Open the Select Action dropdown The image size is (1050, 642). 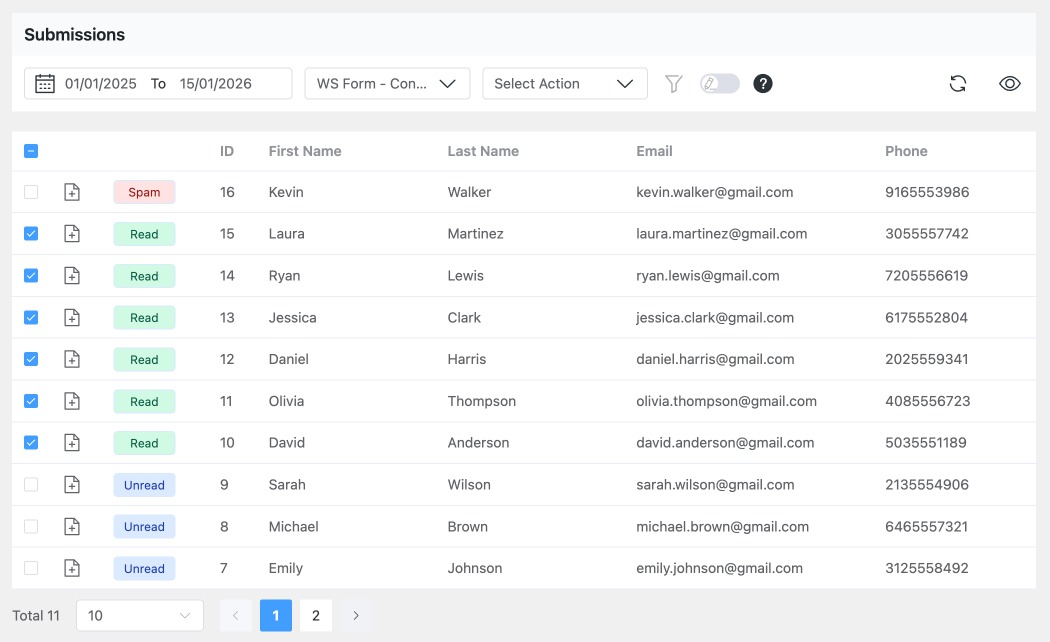[x=565, y=83]
